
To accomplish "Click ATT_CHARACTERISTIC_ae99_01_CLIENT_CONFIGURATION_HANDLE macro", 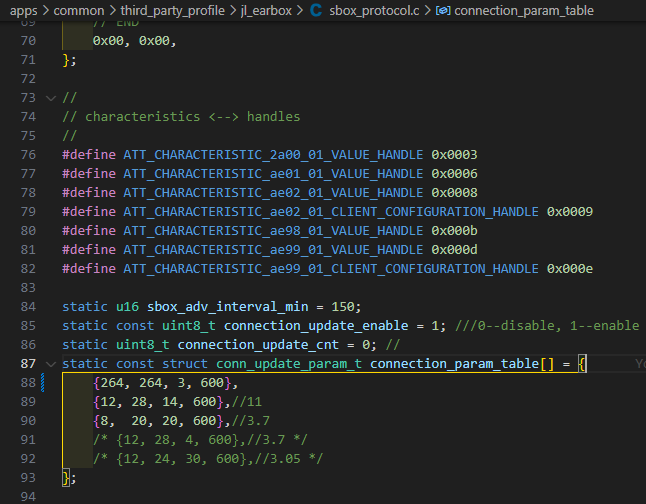I will (331, 269).
